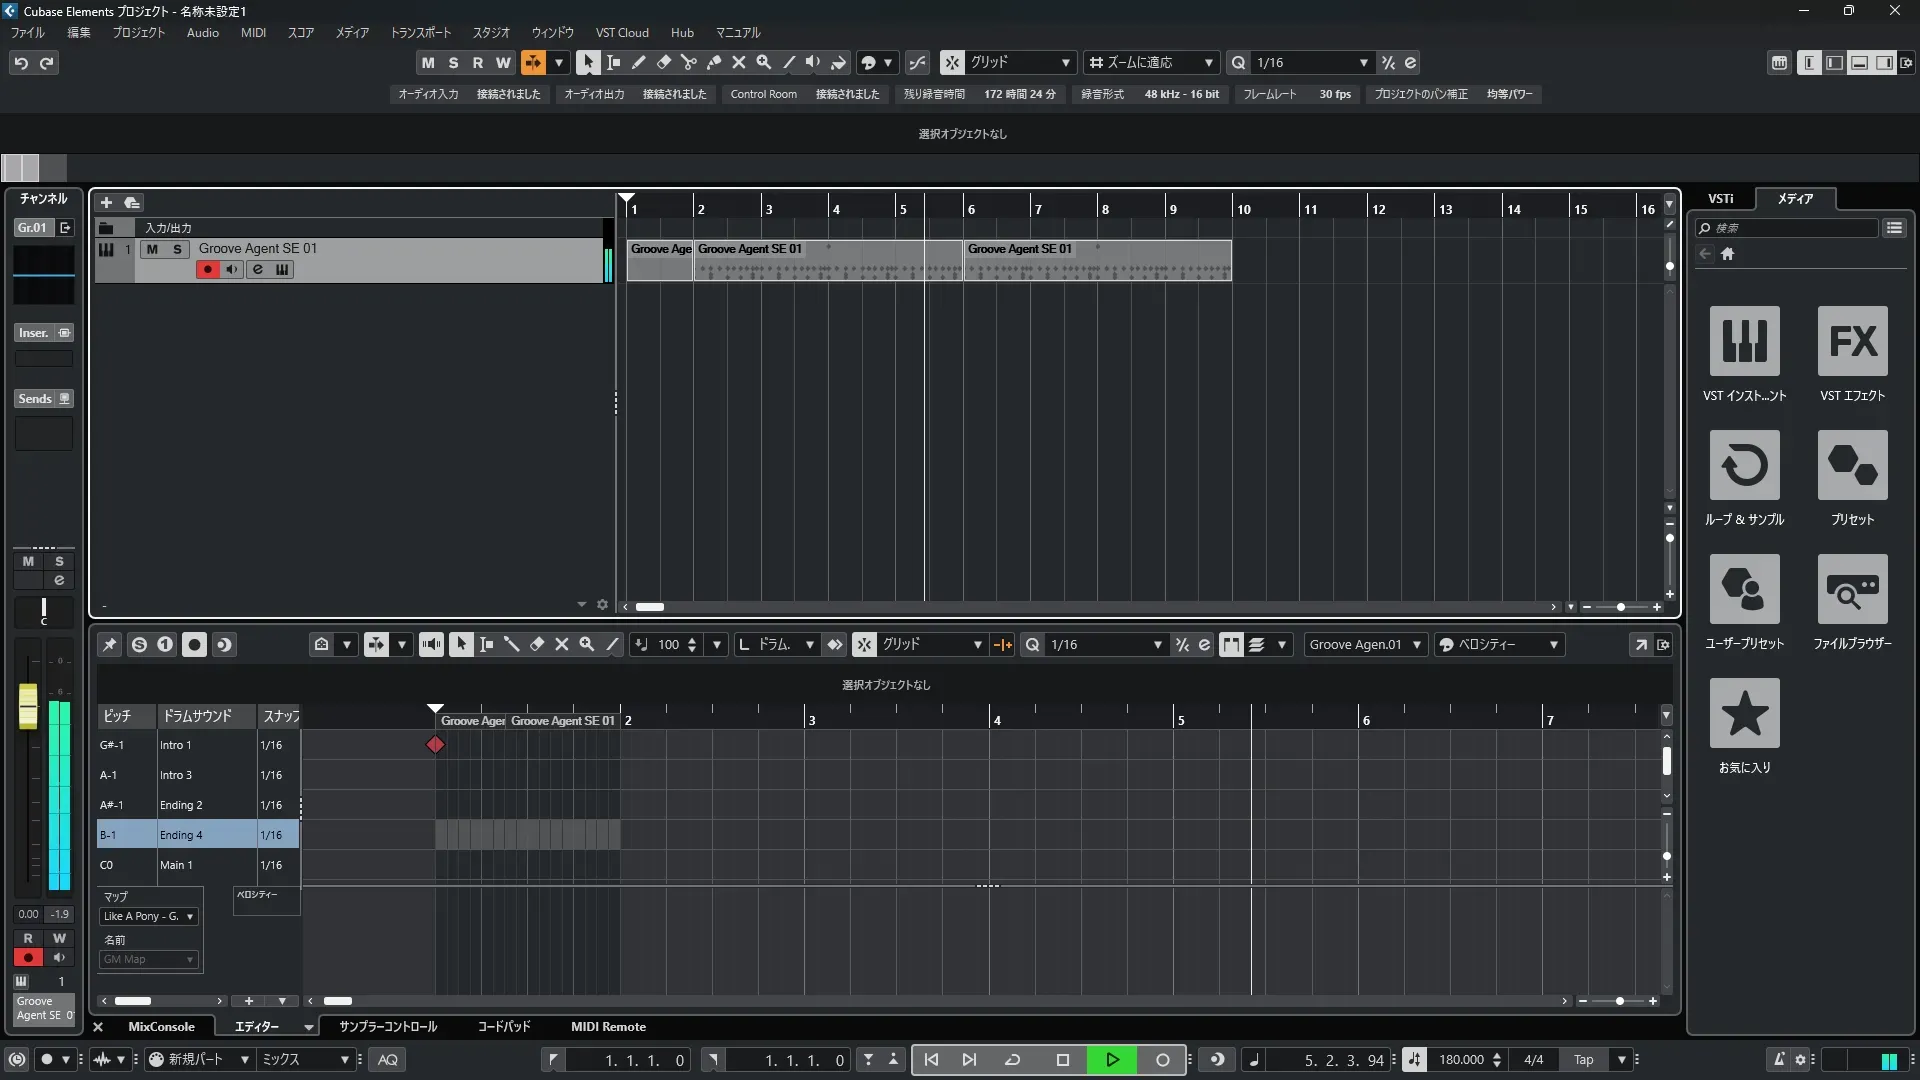
Task: Open the Like A Pony drum map dropdown
Action: tap(149, 916)
